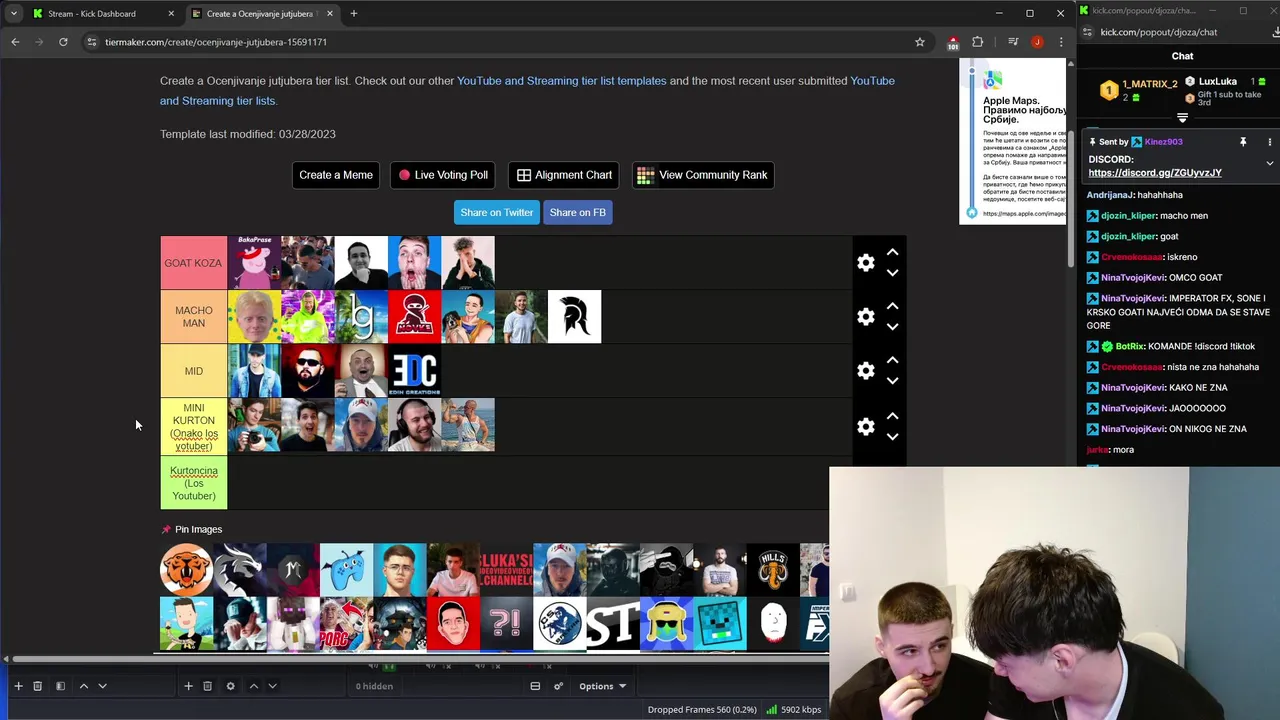Open Discord link in pinned chat message
Image resolution: width=1280 pixels, height=720 pixels.
[1155, 173]
